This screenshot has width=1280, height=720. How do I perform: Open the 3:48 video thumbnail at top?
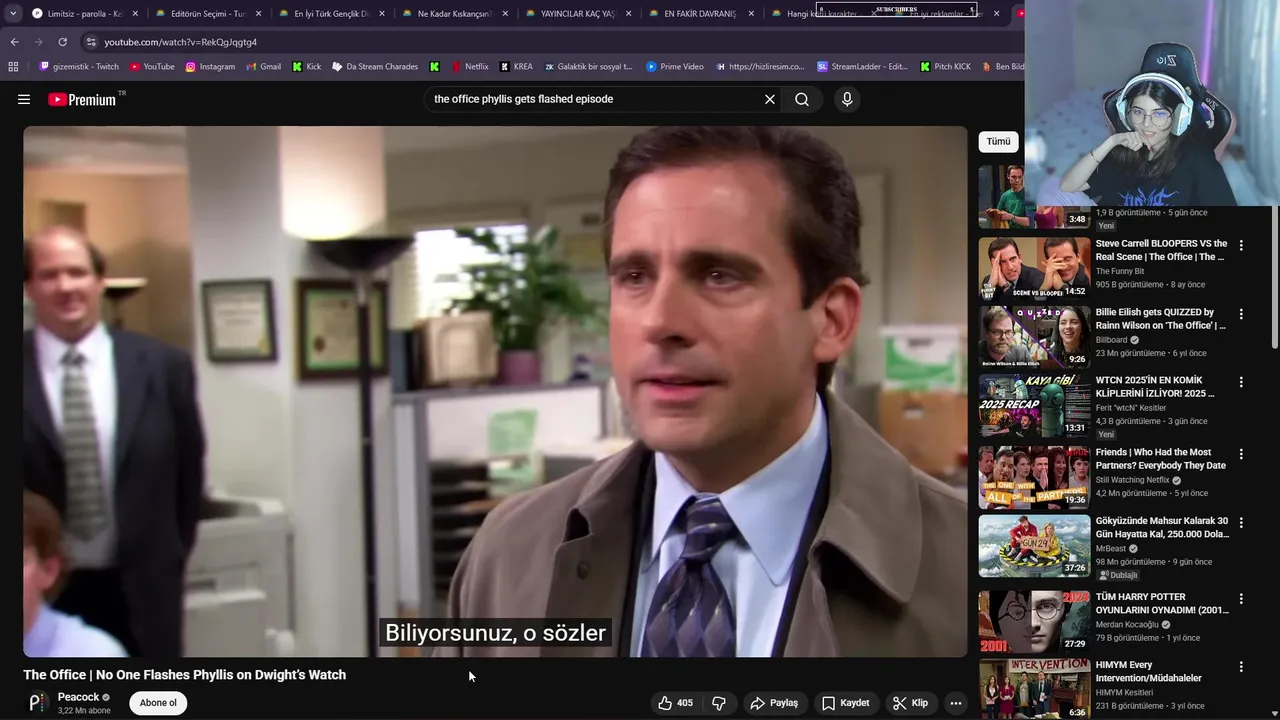pos(1034,197)
